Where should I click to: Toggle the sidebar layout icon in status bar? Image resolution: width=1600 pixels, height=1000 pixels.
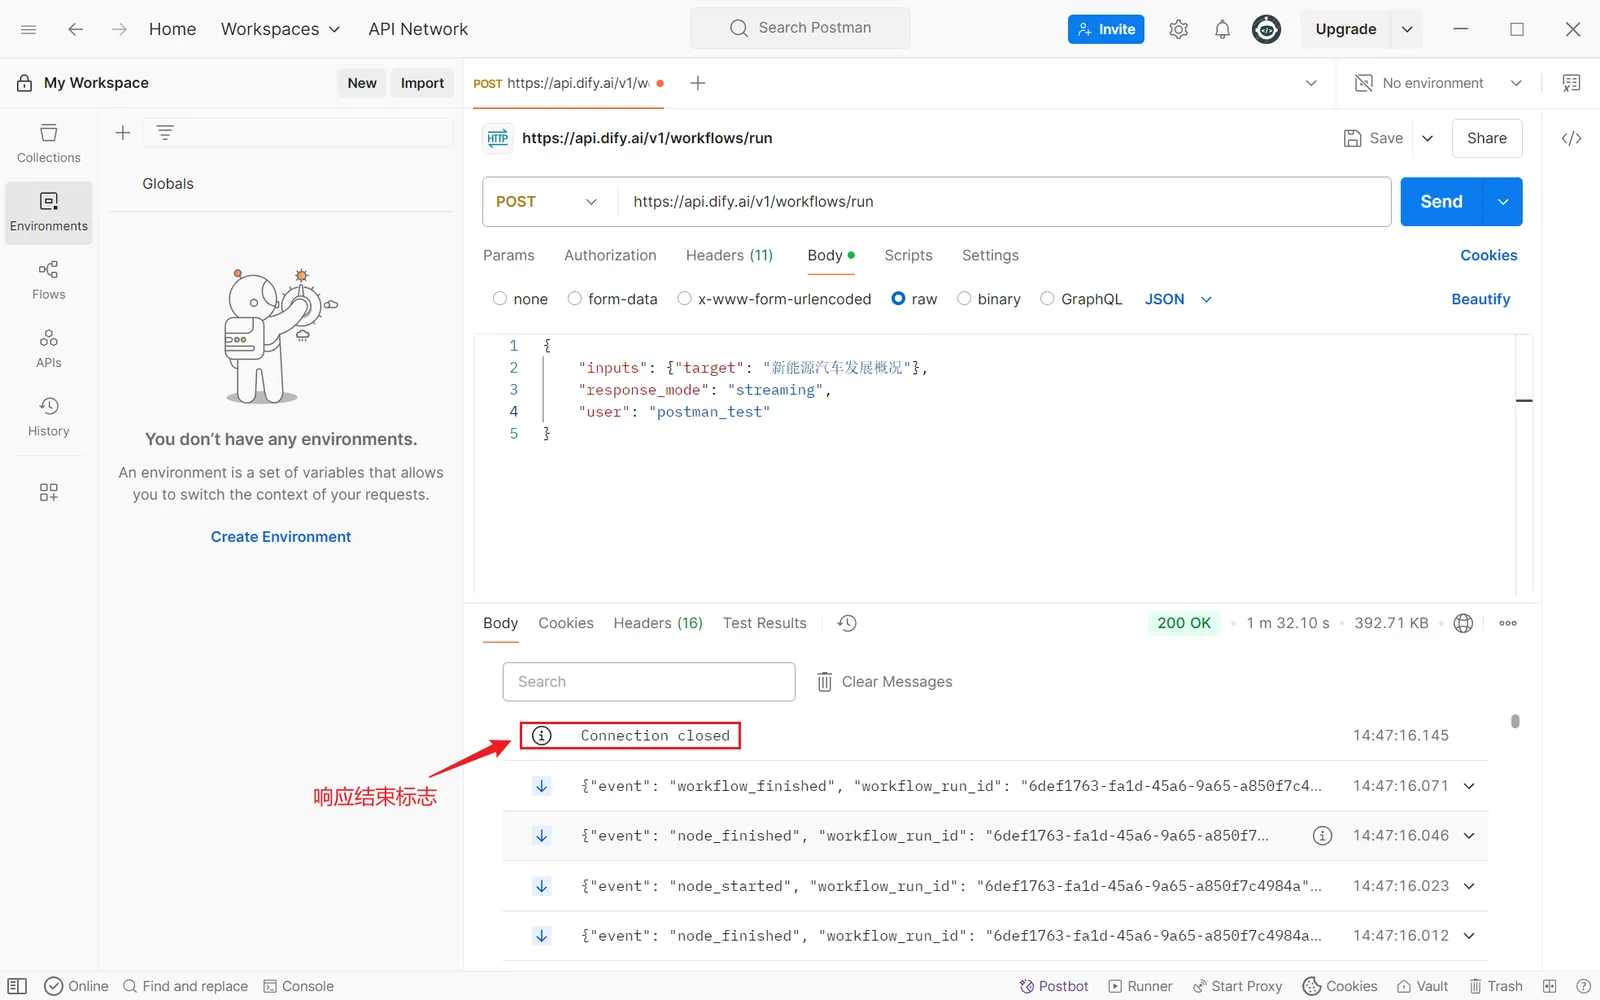click(17, 986)
